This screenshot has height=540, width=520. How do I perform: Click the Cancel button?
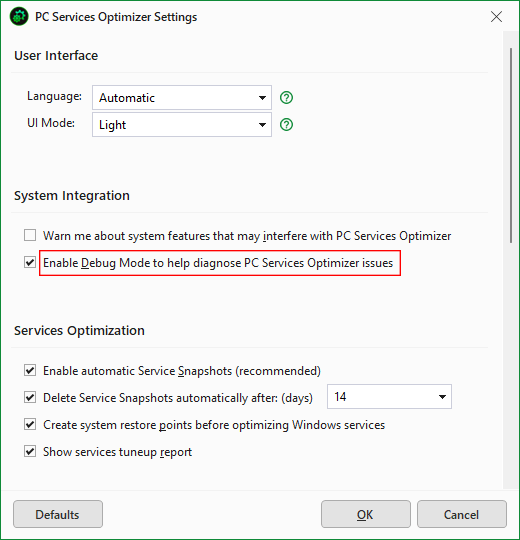pyautogui.click(x=461, y=514)
